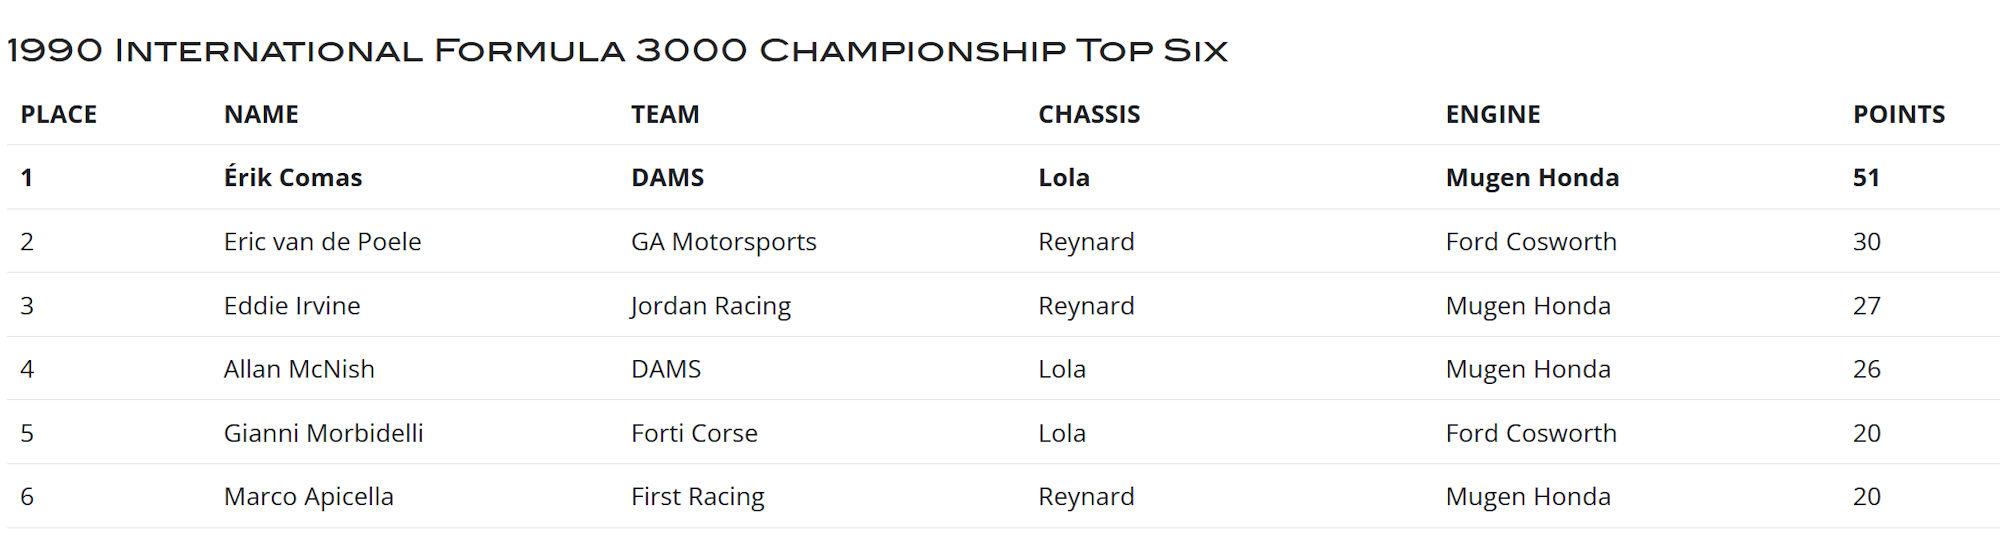Select Gianni Morbidelli in the table
Screen dimensions: 2000x540
click(x=323, y=434)
